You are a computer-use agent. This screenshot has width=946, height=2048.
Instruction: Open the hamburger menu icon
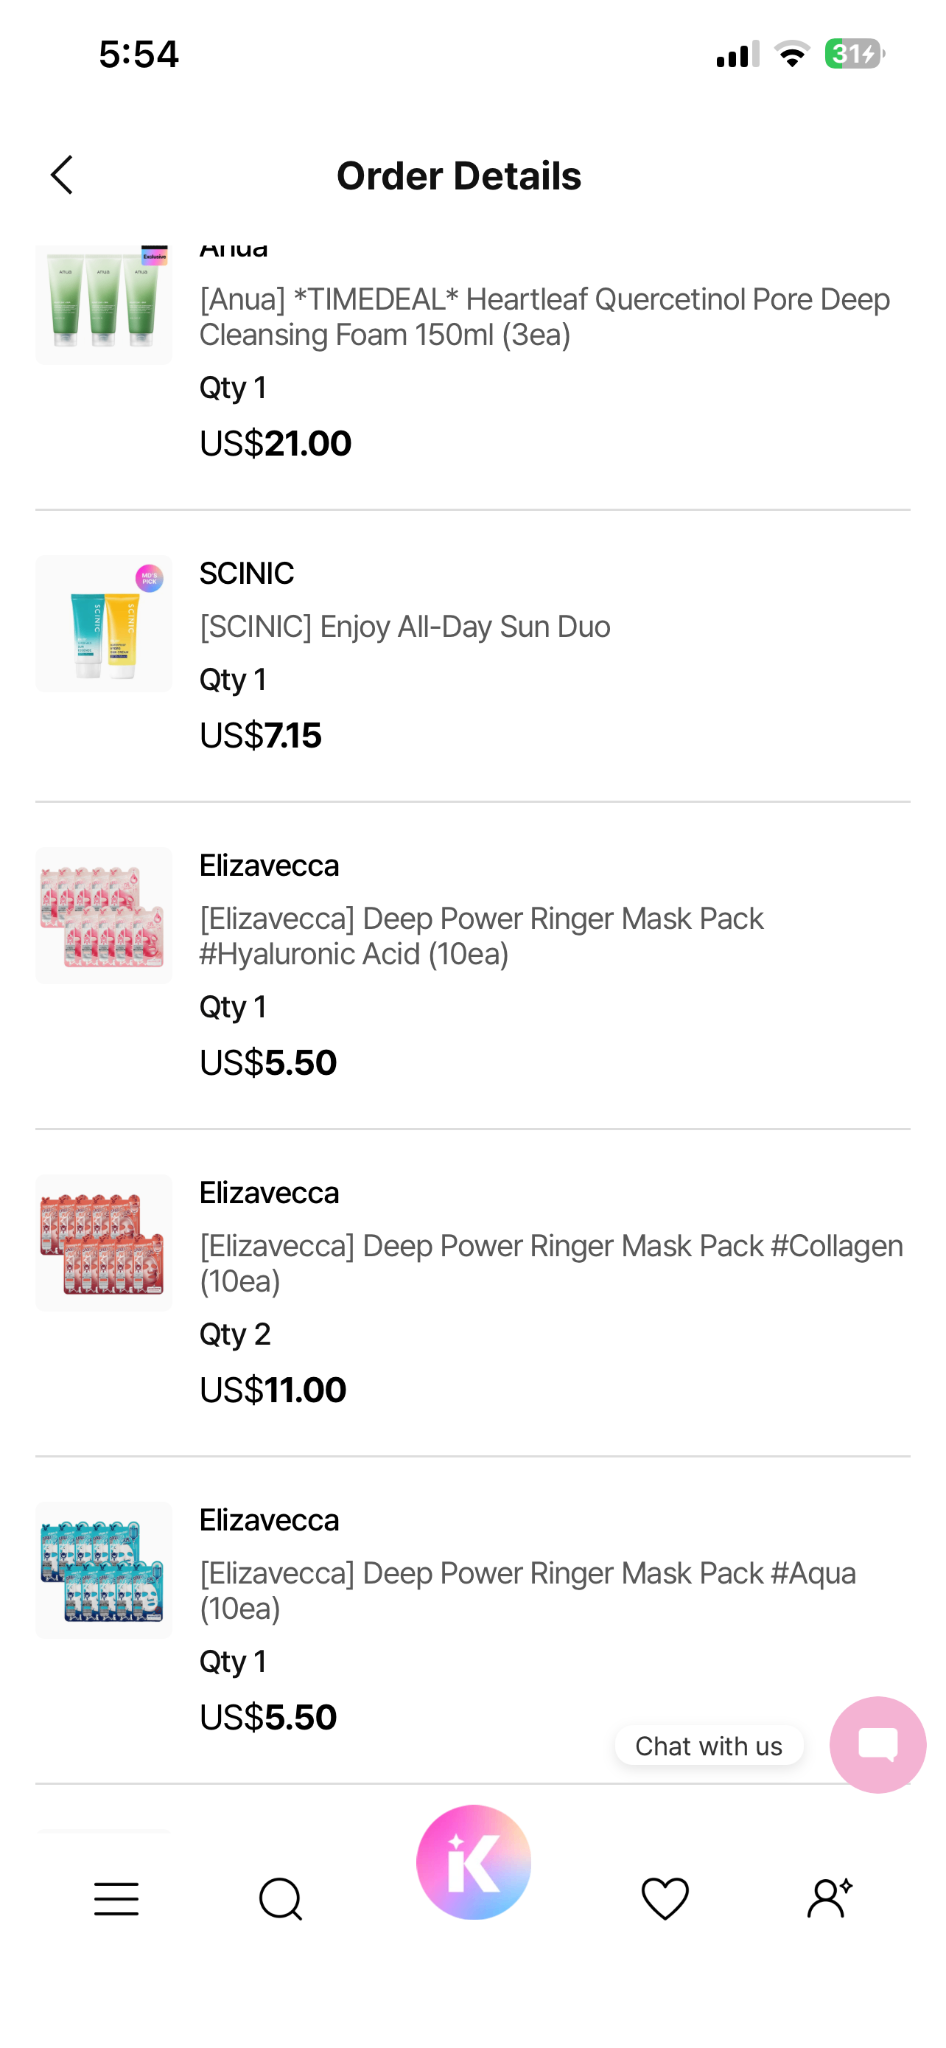(x=116, y=1898)
